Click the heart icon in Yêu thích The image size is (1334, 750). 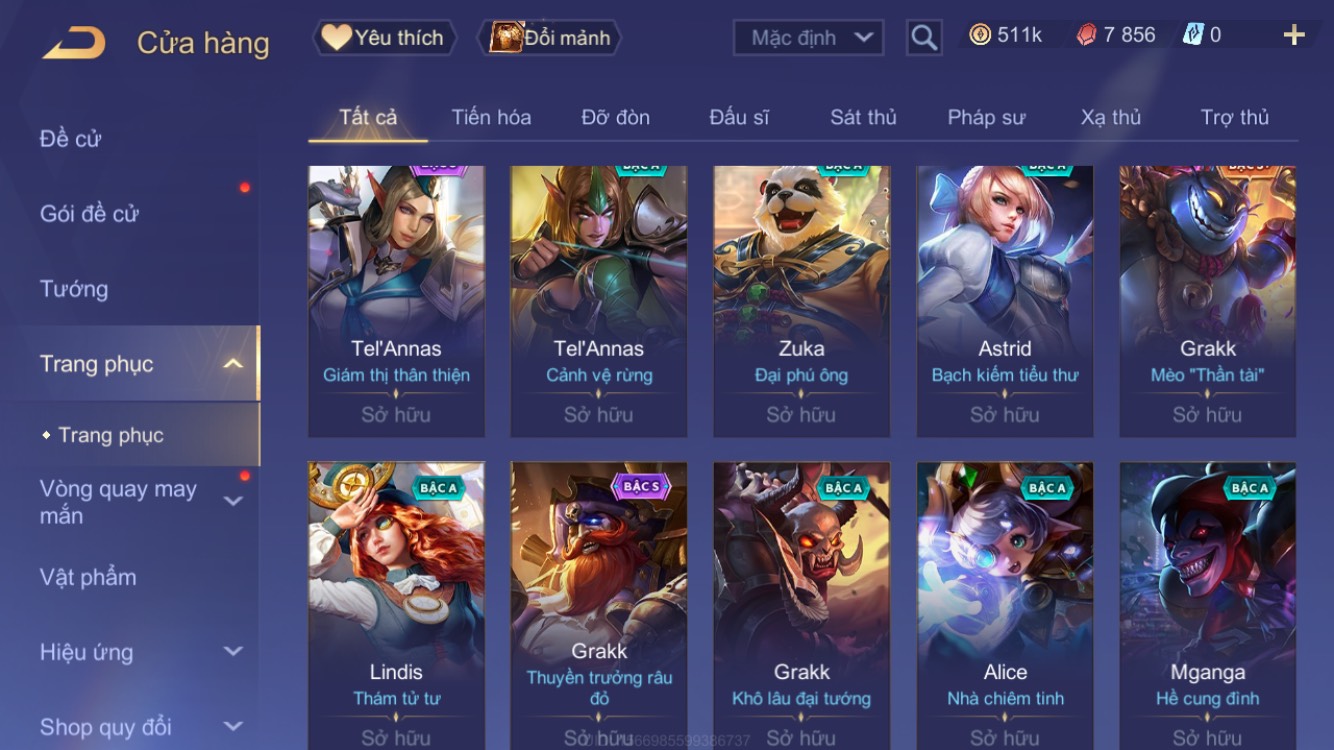point(337,37)
